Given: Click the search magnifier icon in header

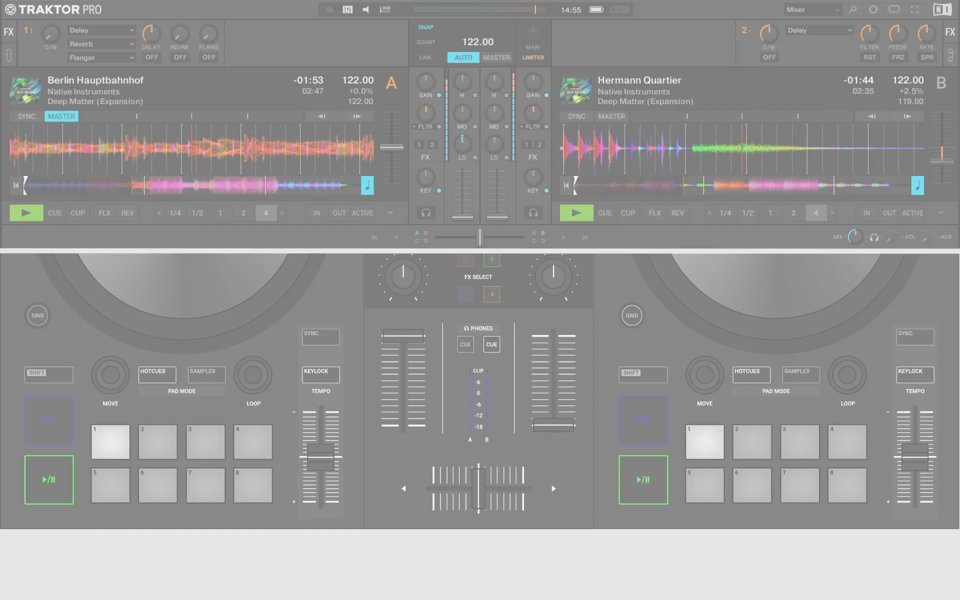Looking at the screenshot, I should (853, 10).
